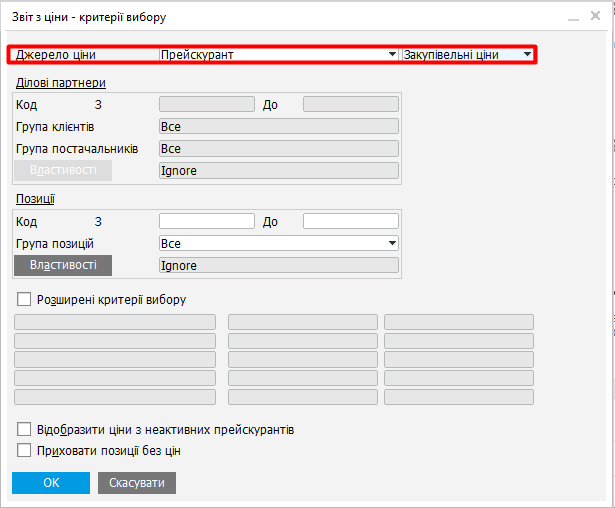This screenshot has height=508, width=615.
Task: Click the Позиції Код З input field
Action: point(207,221)
